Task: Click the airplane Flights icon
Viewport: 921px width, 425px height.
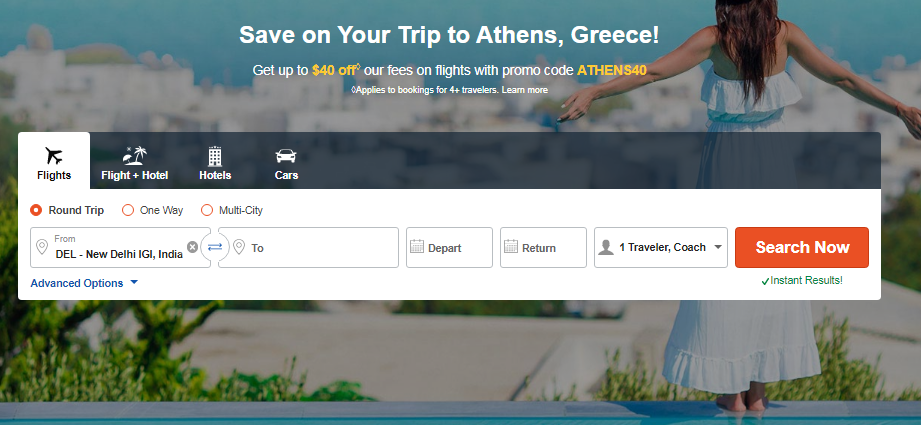Action: pyautogui.click(x=54, y=156)
